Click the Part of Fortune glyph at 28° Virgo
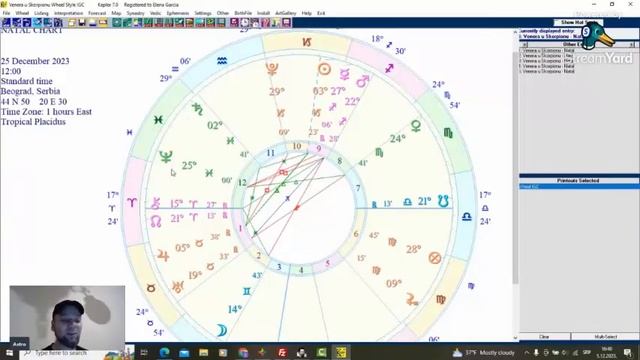The image size is (640, 360). [435, 258]
